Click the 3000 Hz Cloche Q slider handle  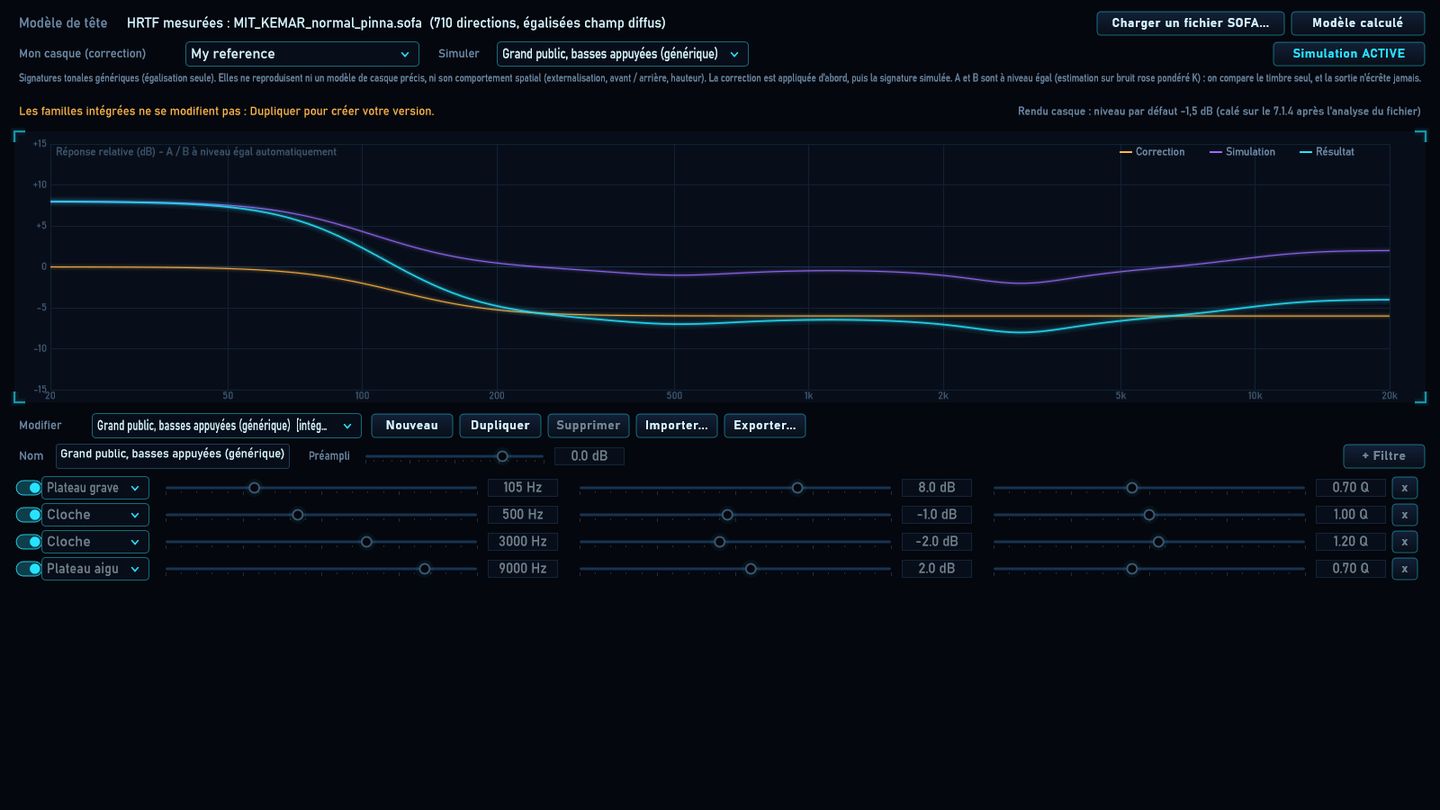click(x=1158, y=542)
